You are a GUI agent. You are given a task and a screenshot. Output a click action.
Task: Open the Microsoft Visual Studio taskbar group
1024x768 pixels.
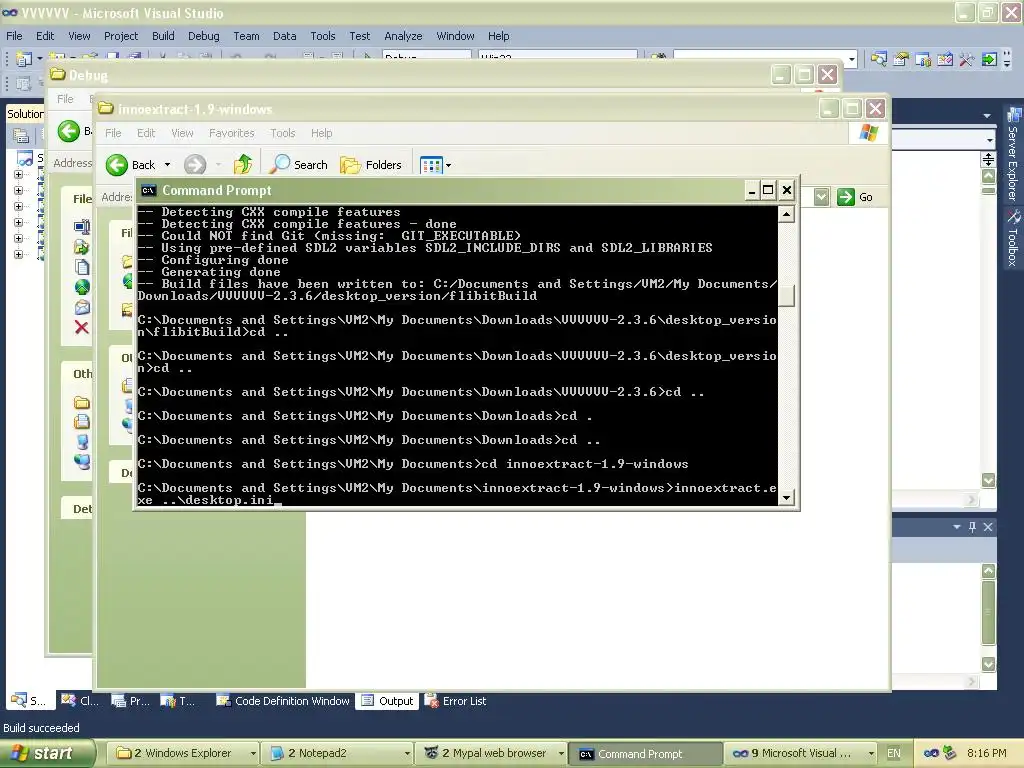point(800,753)
